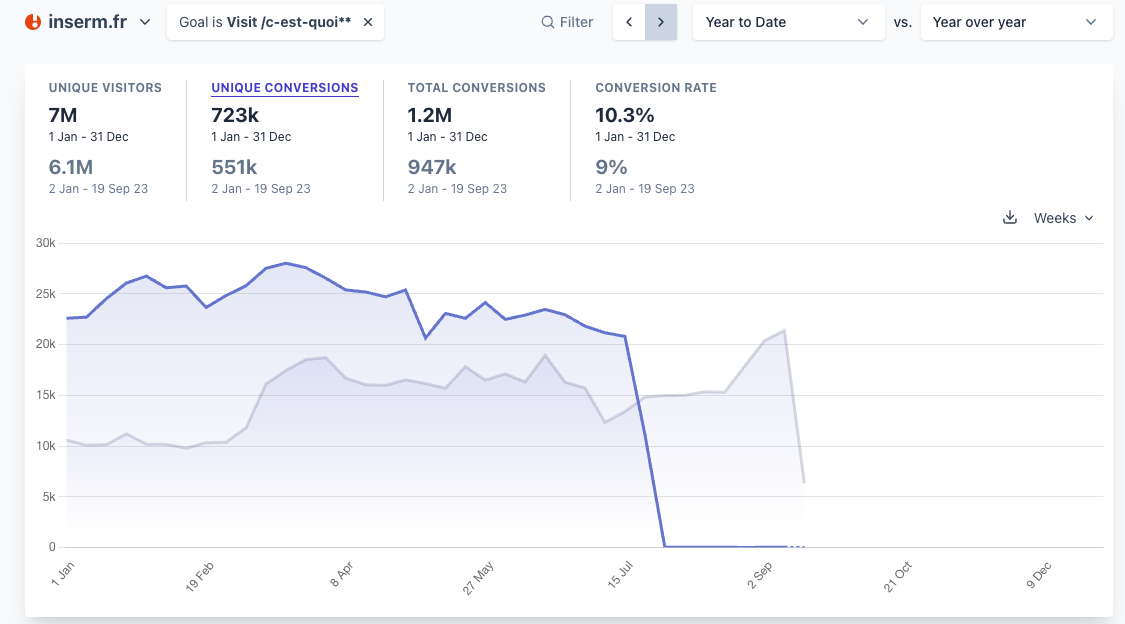1125x624 pixels.
Task: Click the Goal is Visit filter pill
Action: click(x=264, y=22)
